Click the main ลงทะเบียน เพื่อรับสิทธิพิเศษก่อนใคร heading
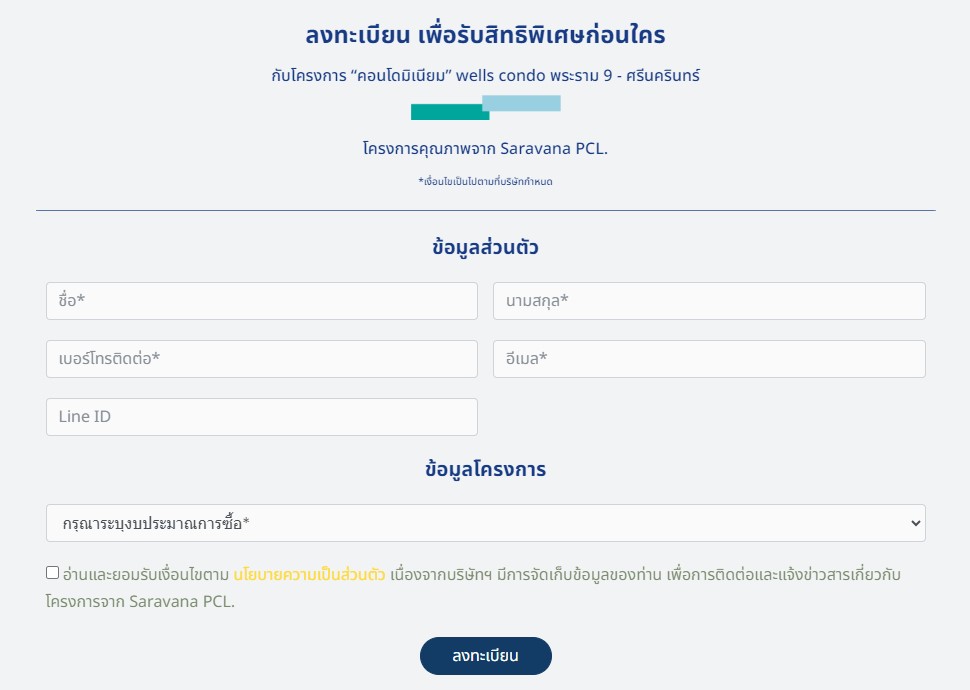 pos(485,36)
